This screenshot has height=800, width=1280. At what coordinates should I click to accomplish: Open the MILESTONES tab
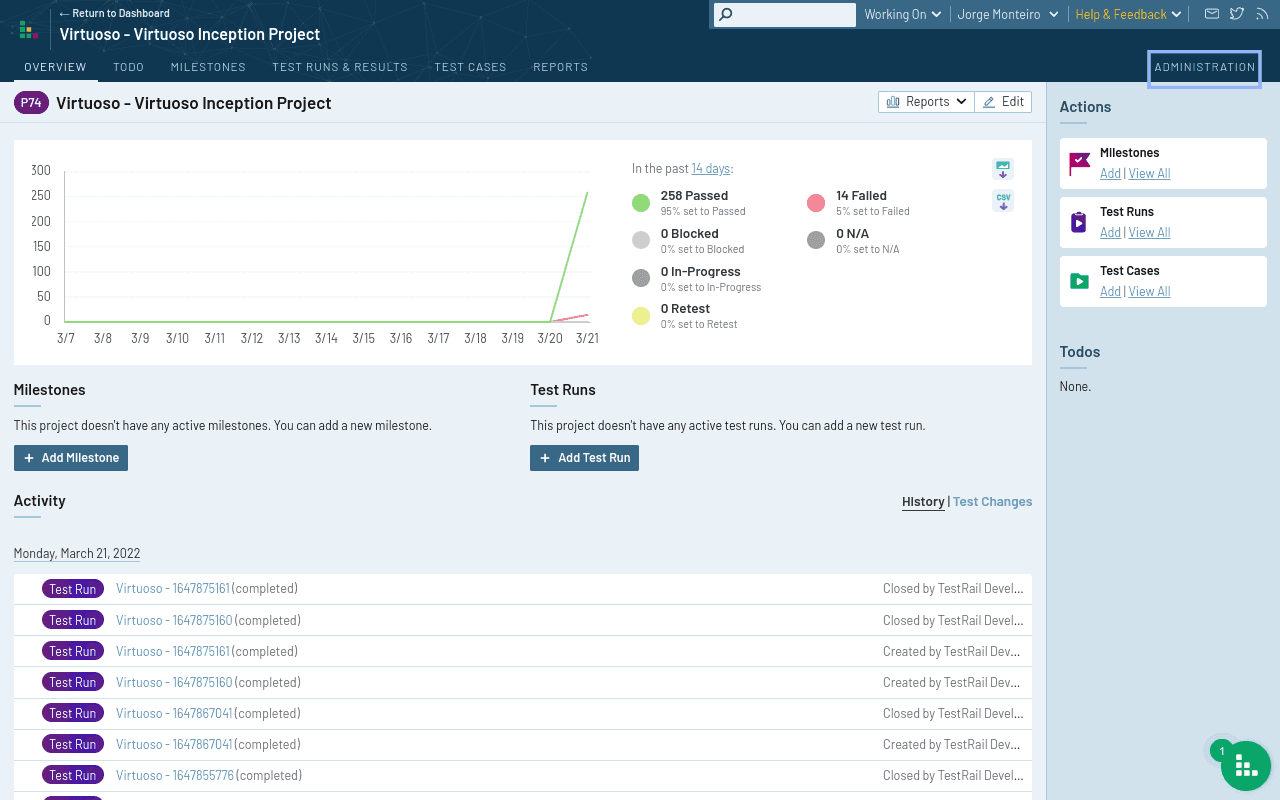(x=207, y=67)
